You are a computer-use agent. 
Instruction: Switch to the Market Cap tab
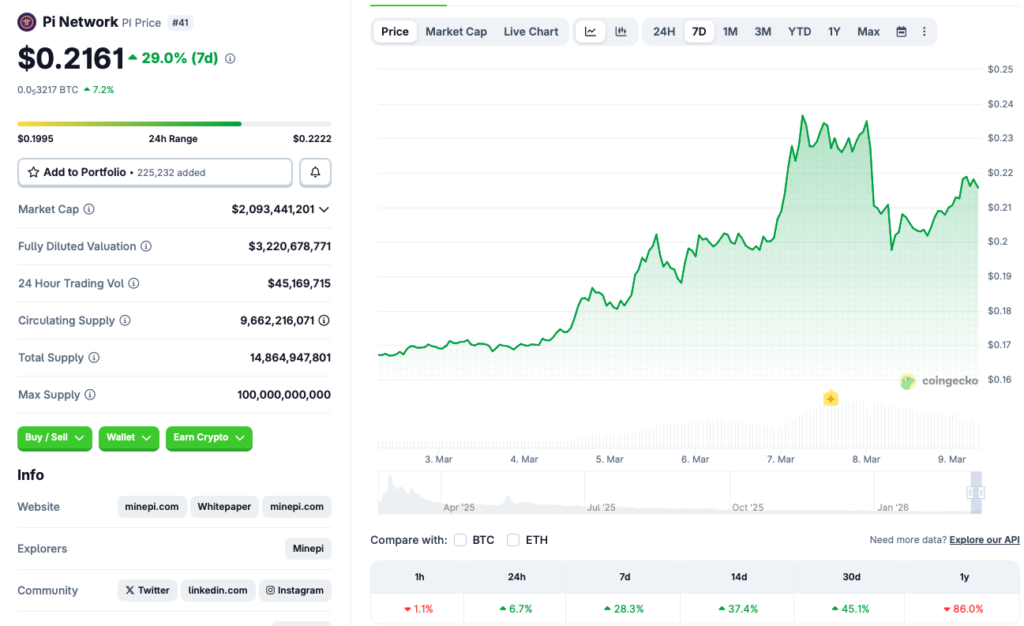tap(456, 31)
